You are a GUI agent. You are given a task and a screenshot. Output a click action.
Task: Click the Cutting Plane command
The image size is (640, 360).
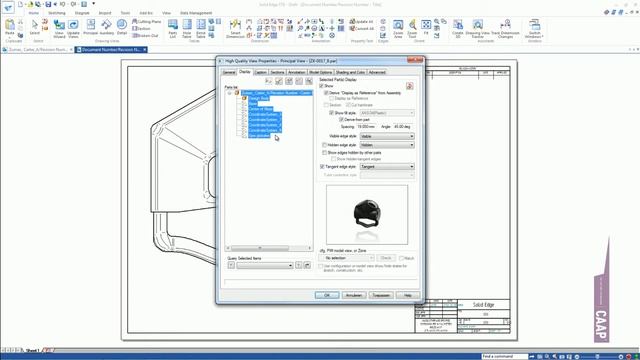(x=147, y=21)
